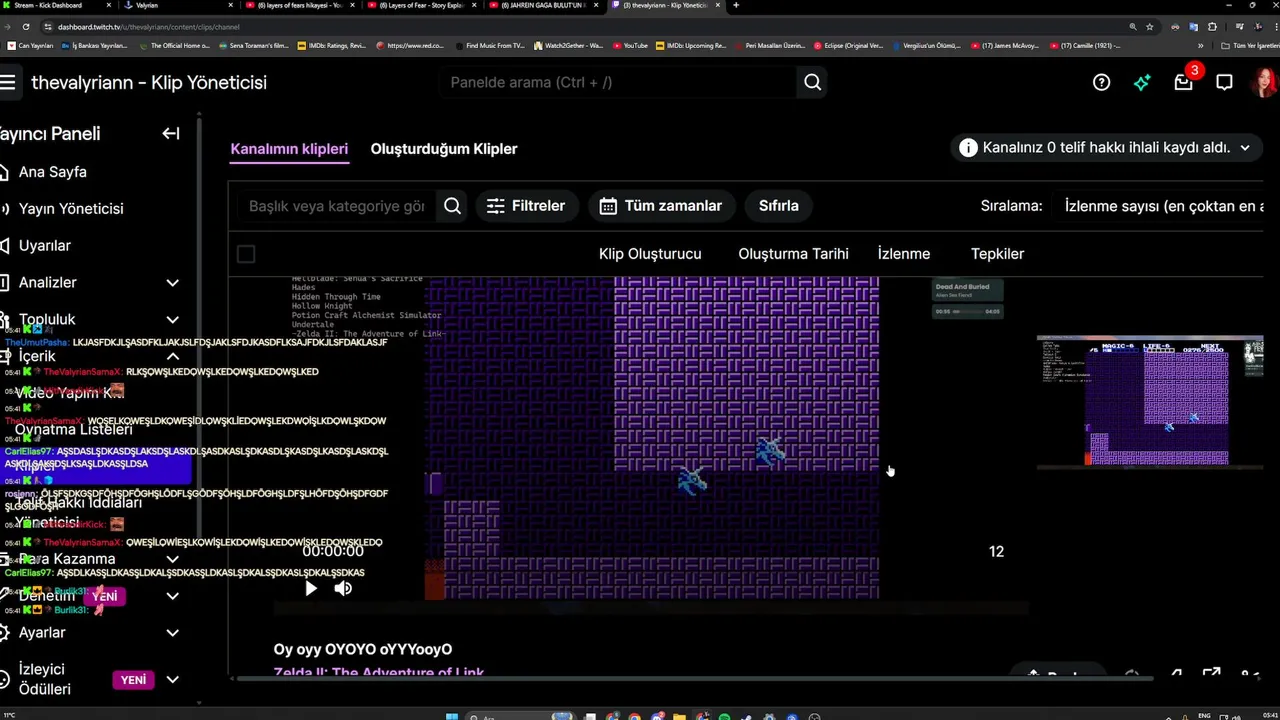This screenshot has width=1280, height=720.
Task: Switch to Oluşturduğum Klipler tab
Action: [444, 149]
